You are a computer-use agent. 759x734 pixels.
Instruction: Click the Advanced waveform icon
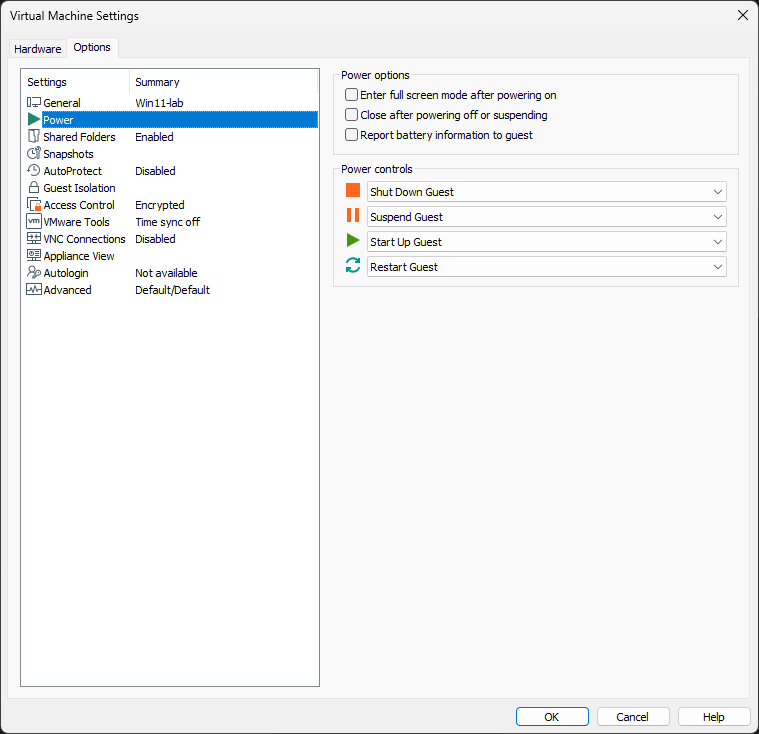pyautogui.click(x=34, y=290)
